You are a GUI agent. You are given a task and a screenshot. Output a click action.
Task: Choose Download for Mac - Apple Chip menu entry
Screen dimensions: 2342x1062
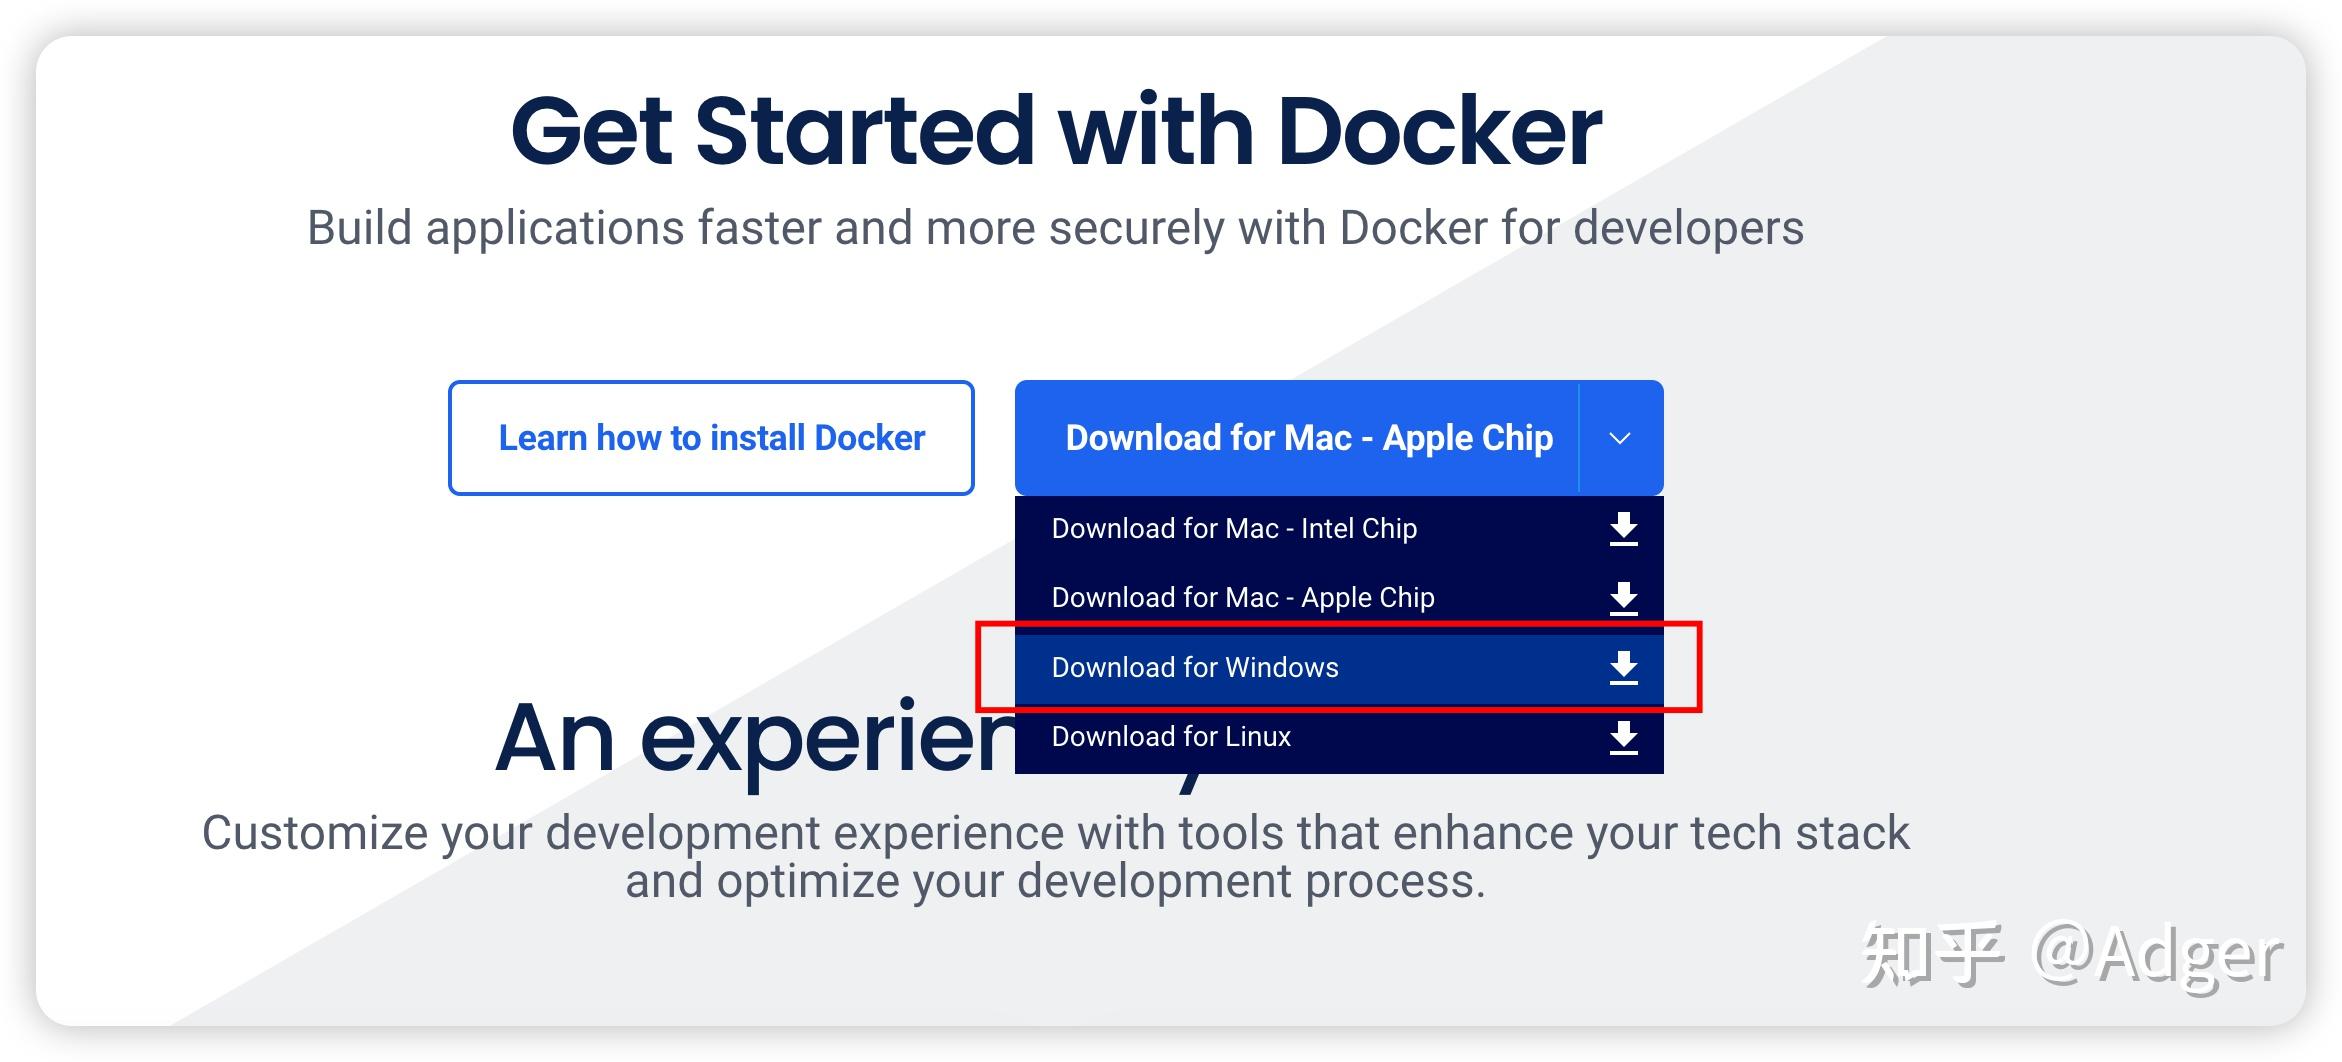pos(1339,598)
